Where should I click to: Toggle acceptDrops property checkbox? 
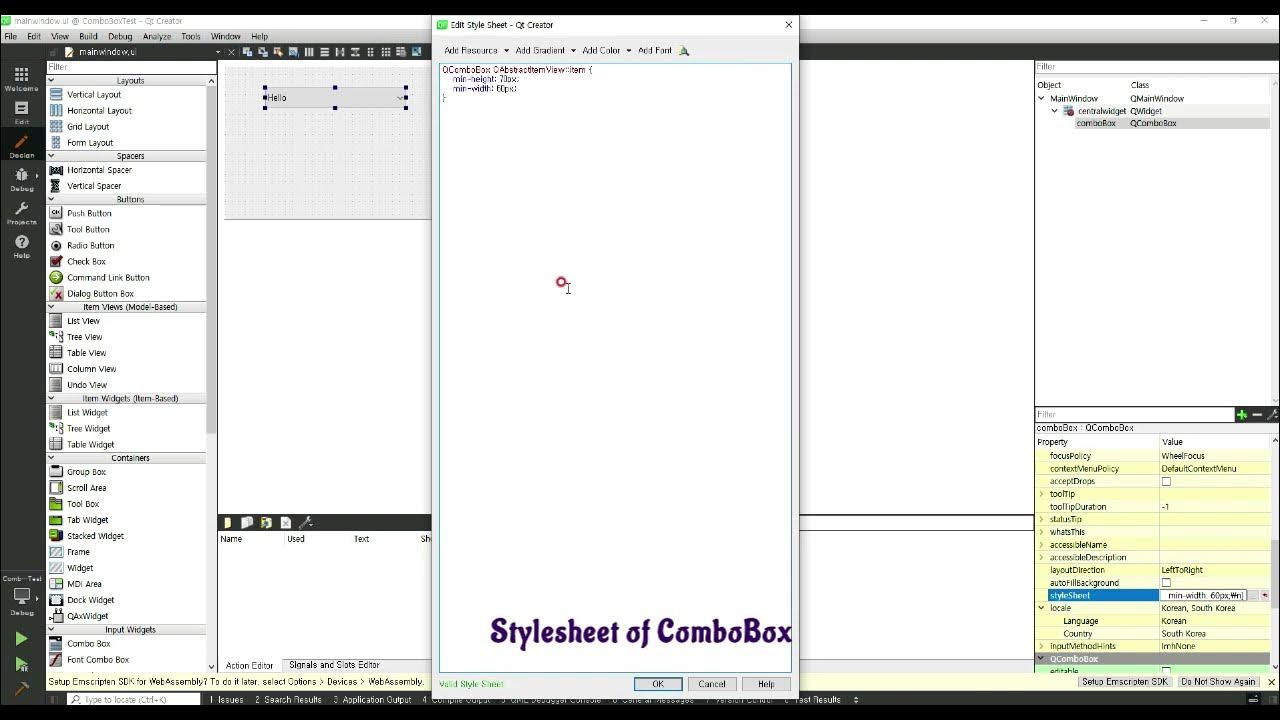(x=1166, y=481)
